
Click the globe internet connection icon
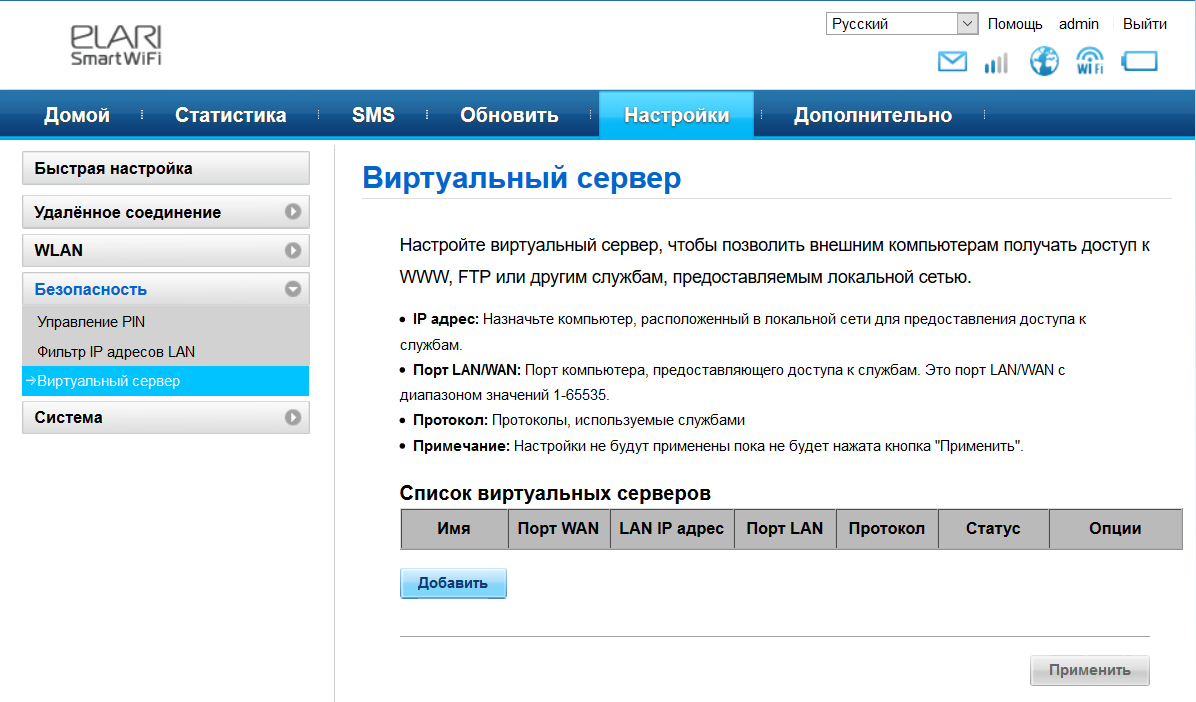[1044, 62]
